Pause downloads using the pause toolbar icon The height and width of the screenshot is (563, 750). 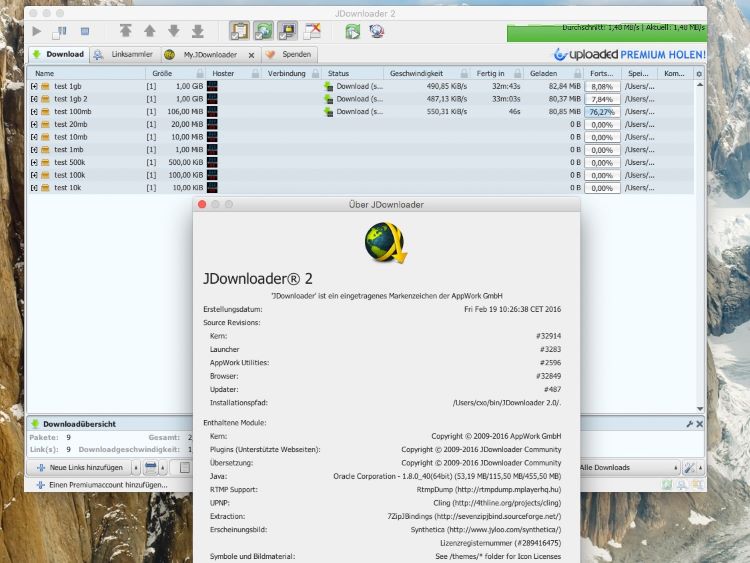tap(59, 32)
